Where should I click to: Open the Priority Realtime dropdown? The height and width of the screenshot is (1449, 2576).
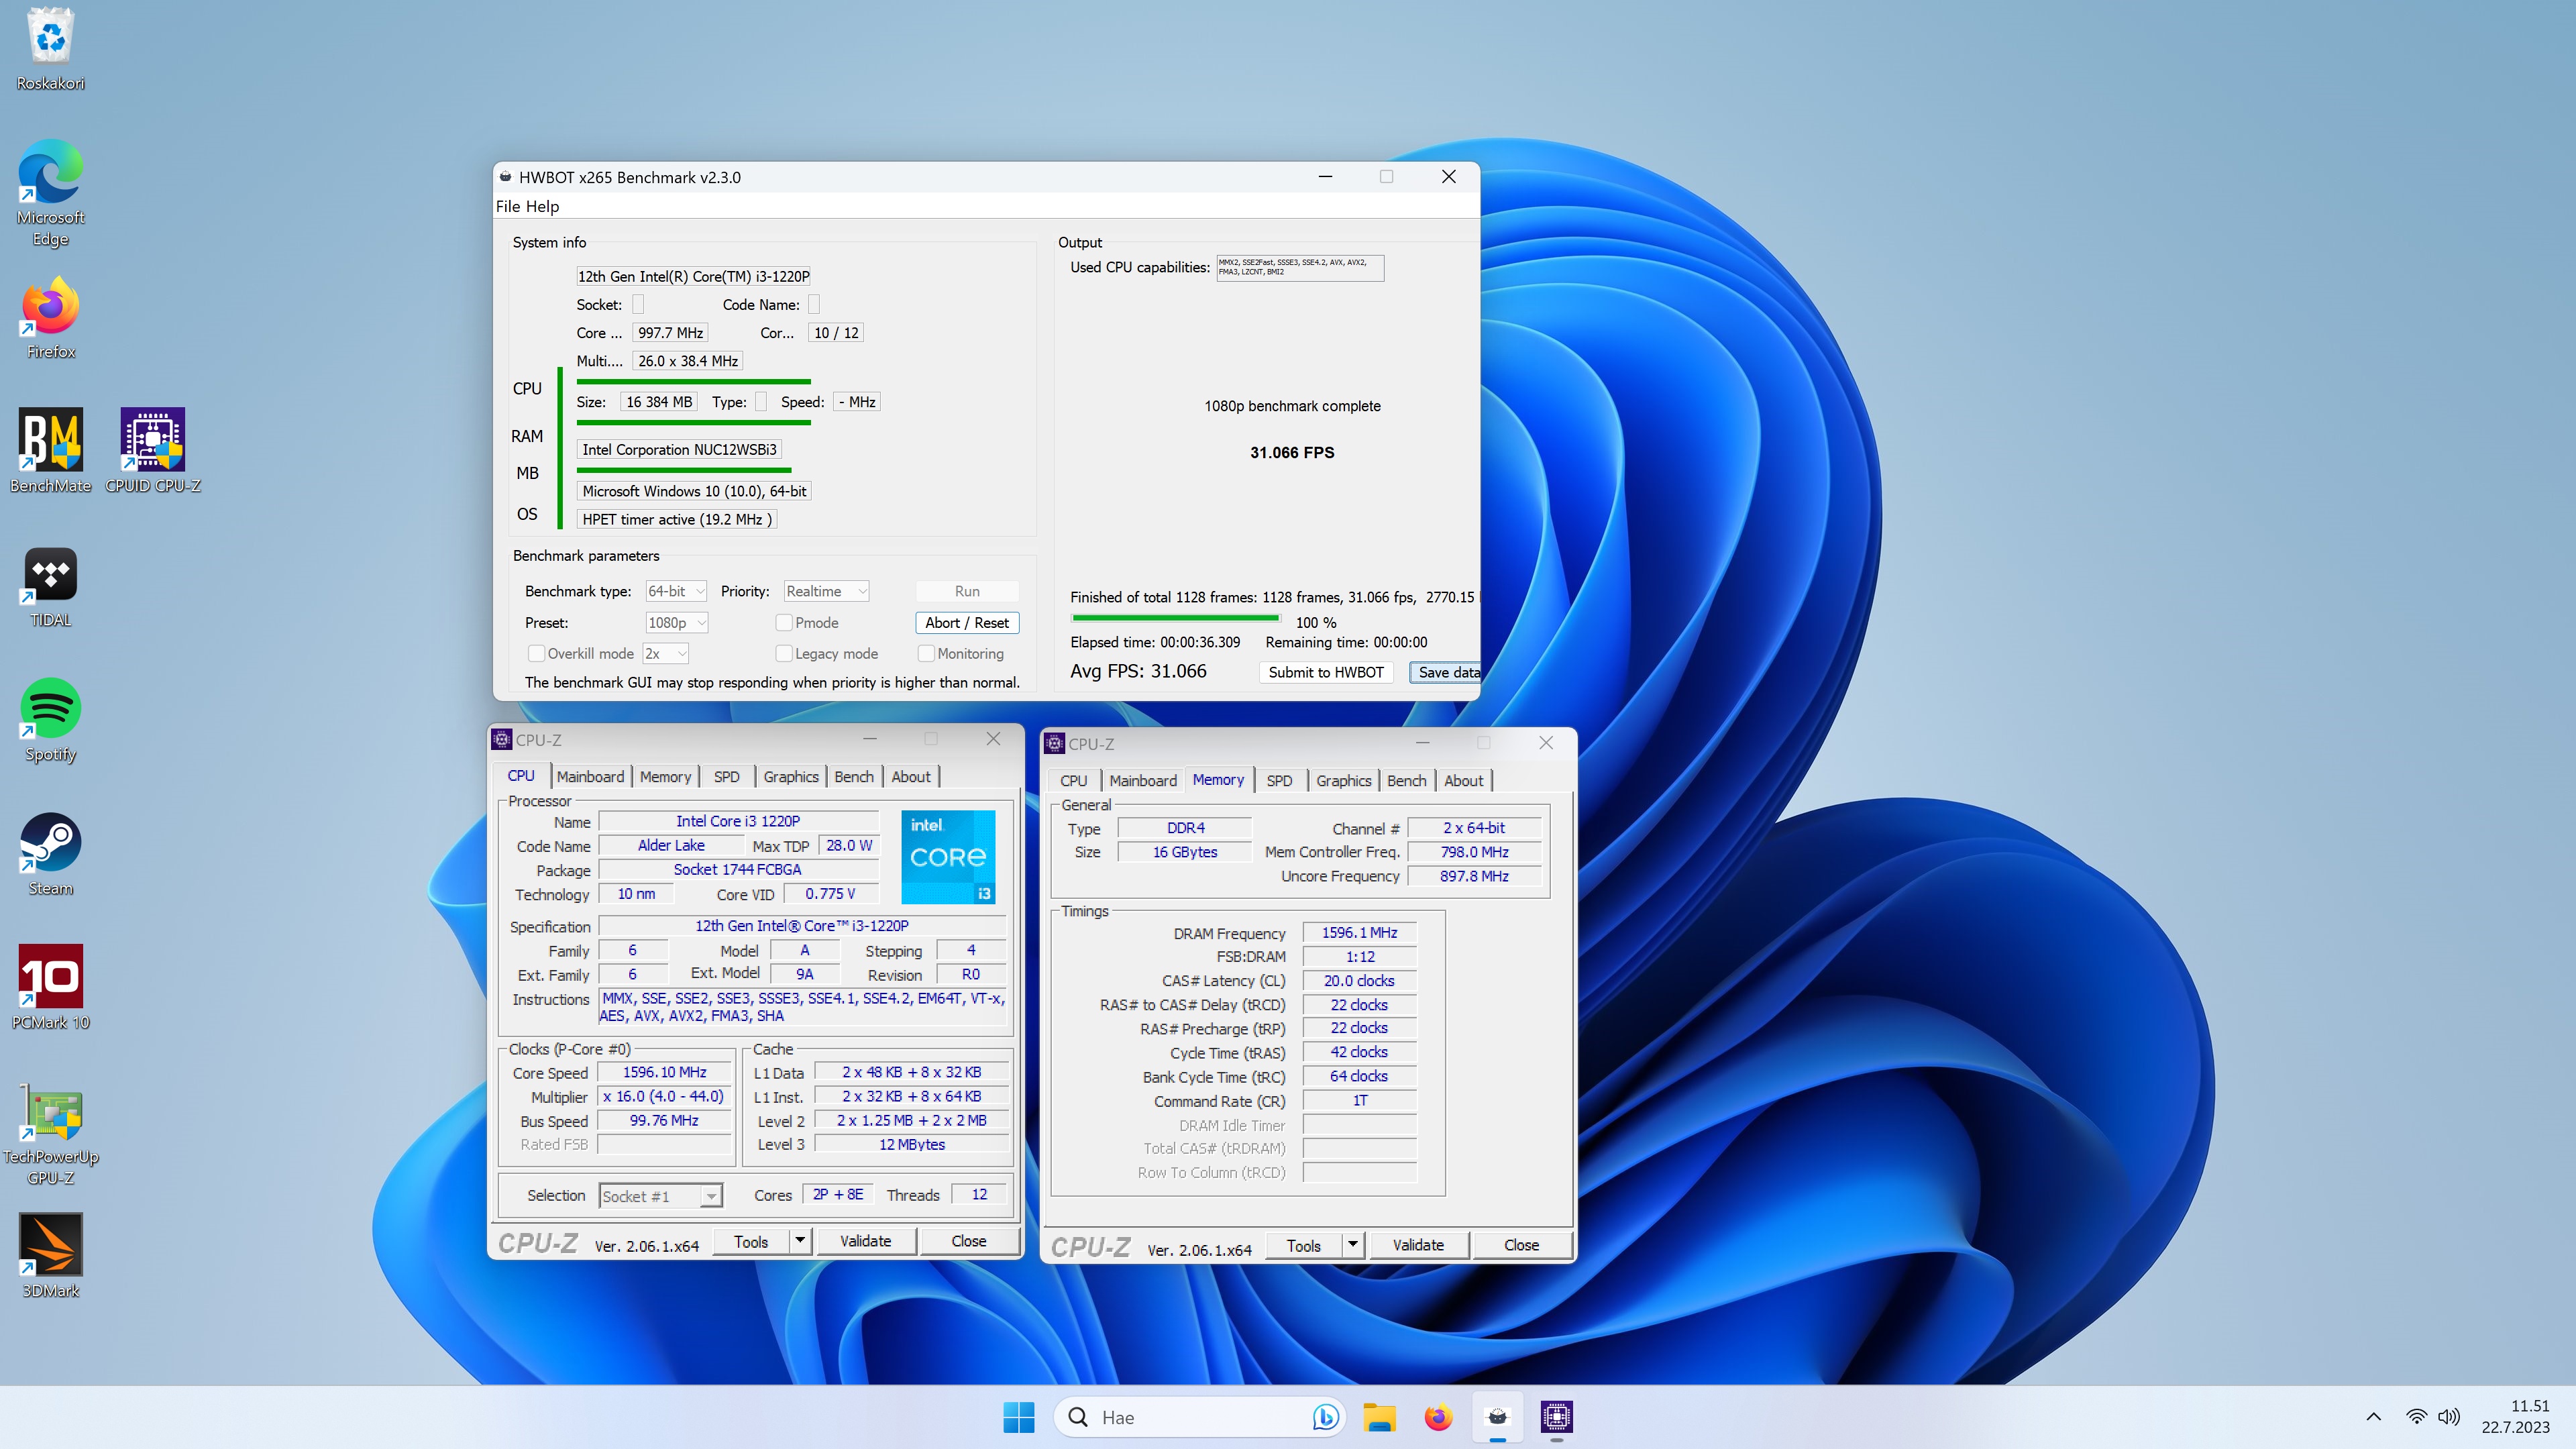[x=826, y=591]
